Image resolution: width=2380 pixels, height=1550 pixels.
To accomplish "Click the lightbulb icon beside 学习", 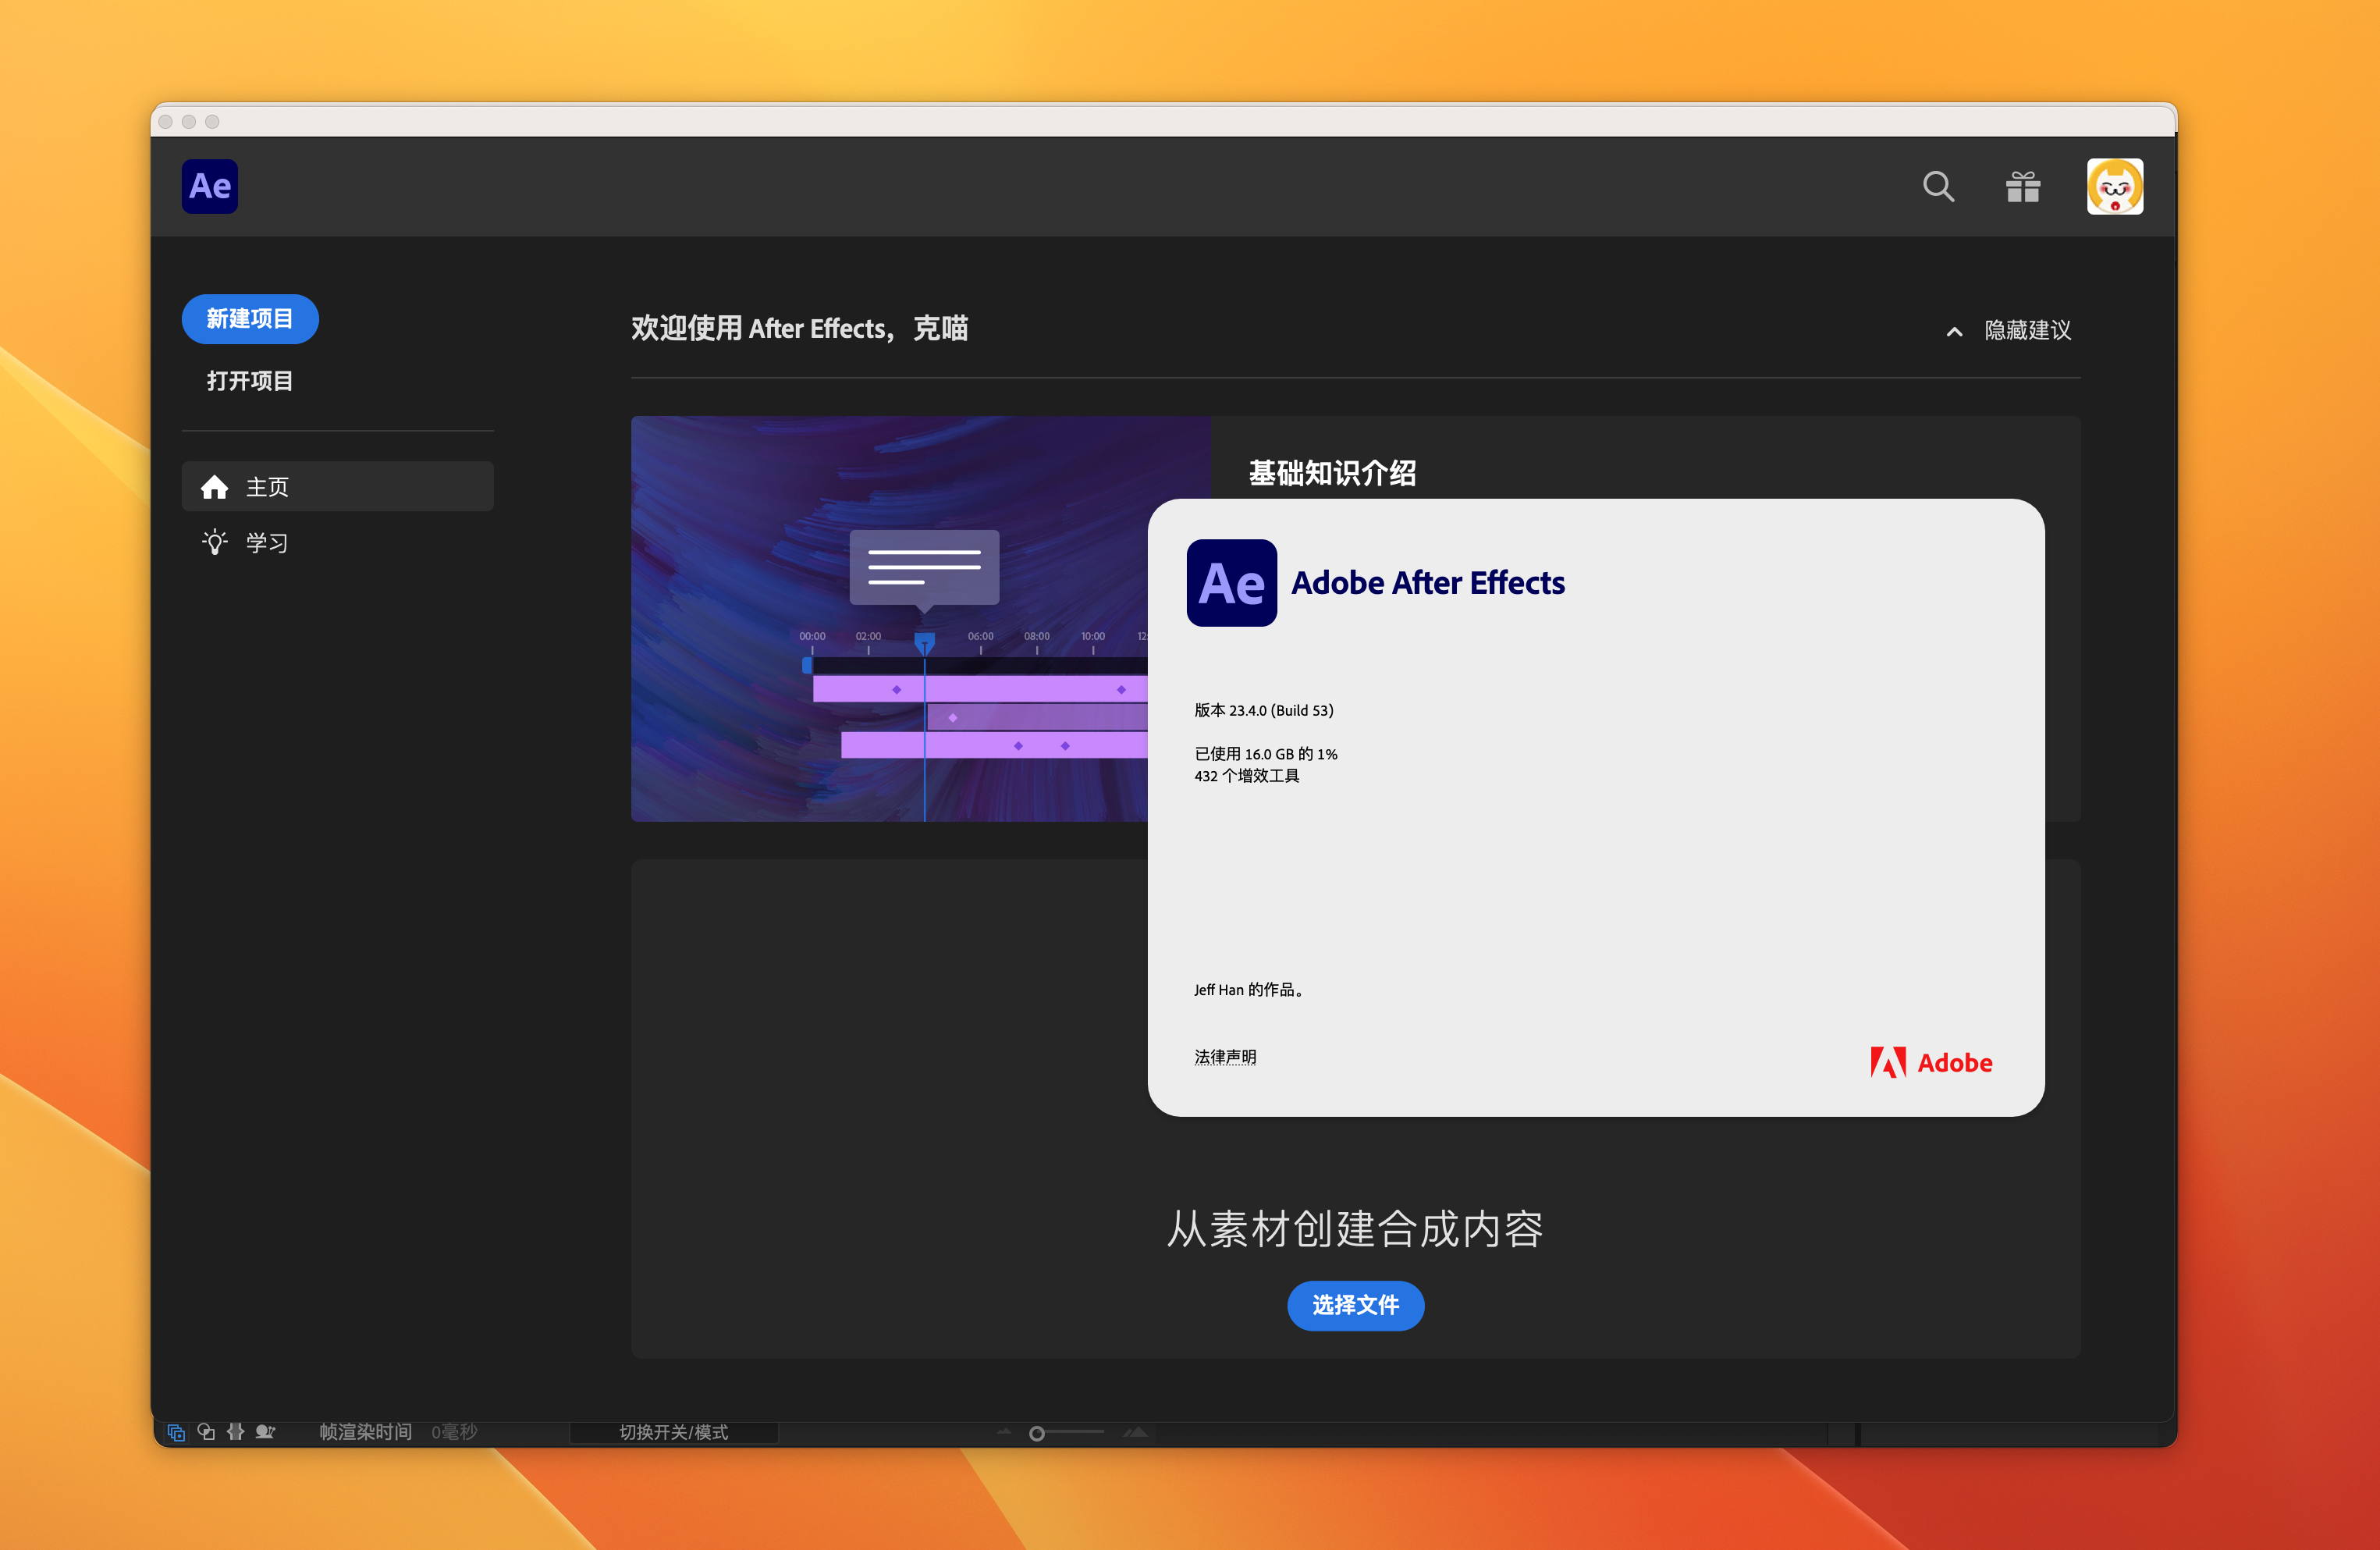I will (215, 542).
